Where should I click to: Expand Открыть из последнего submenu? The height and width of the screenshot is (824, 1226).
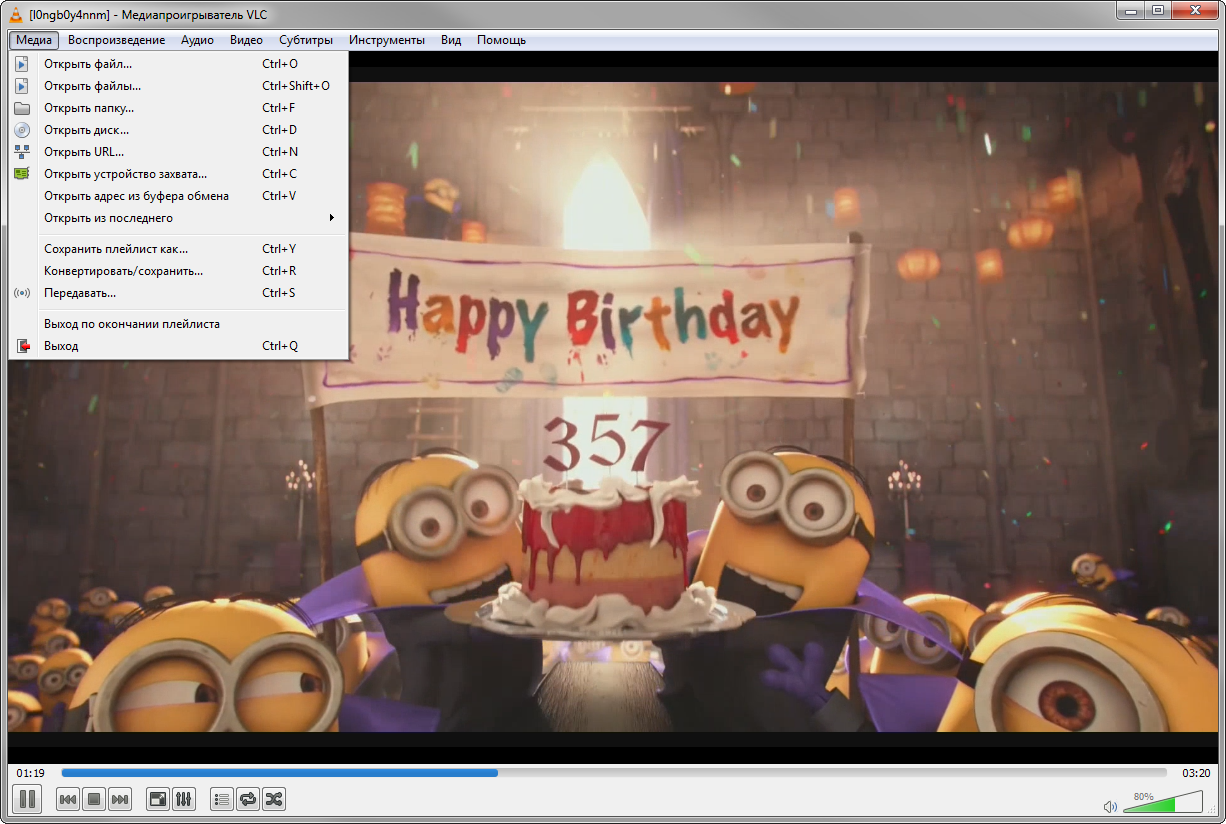tap(178, 218)
